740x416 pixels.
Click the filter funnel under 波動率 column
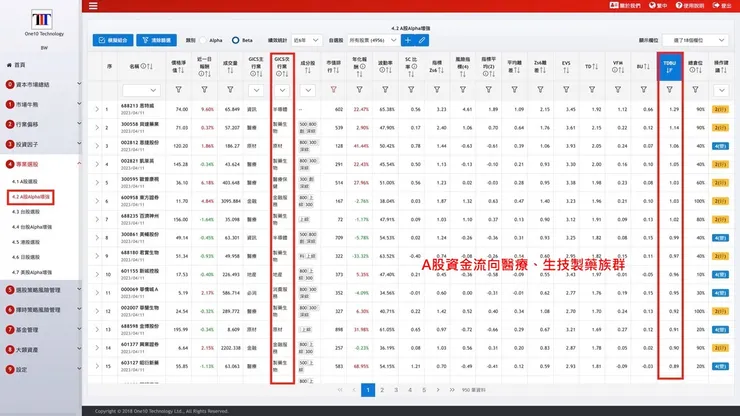coord(385,89)
